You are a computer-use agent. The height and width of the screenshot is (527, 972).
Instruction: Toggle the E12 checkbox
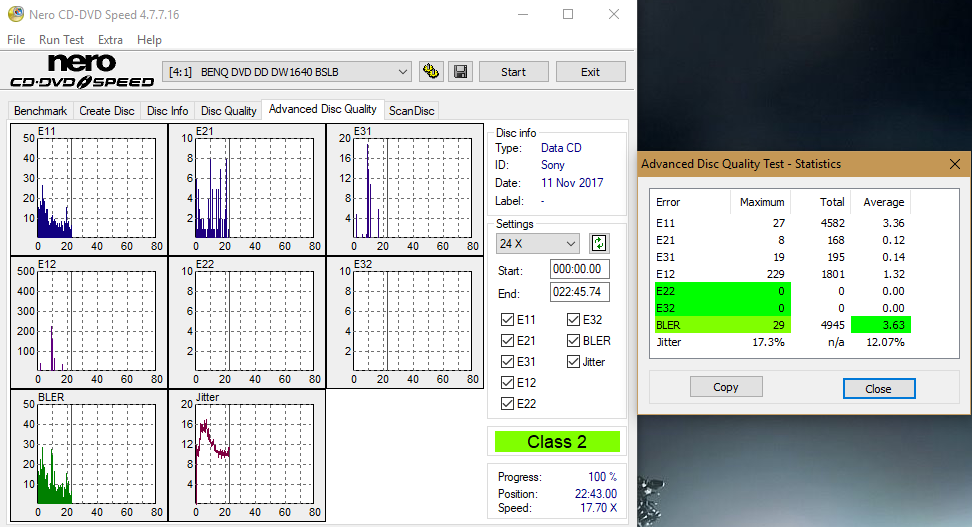pyautogui.click(x=507, y=383)
